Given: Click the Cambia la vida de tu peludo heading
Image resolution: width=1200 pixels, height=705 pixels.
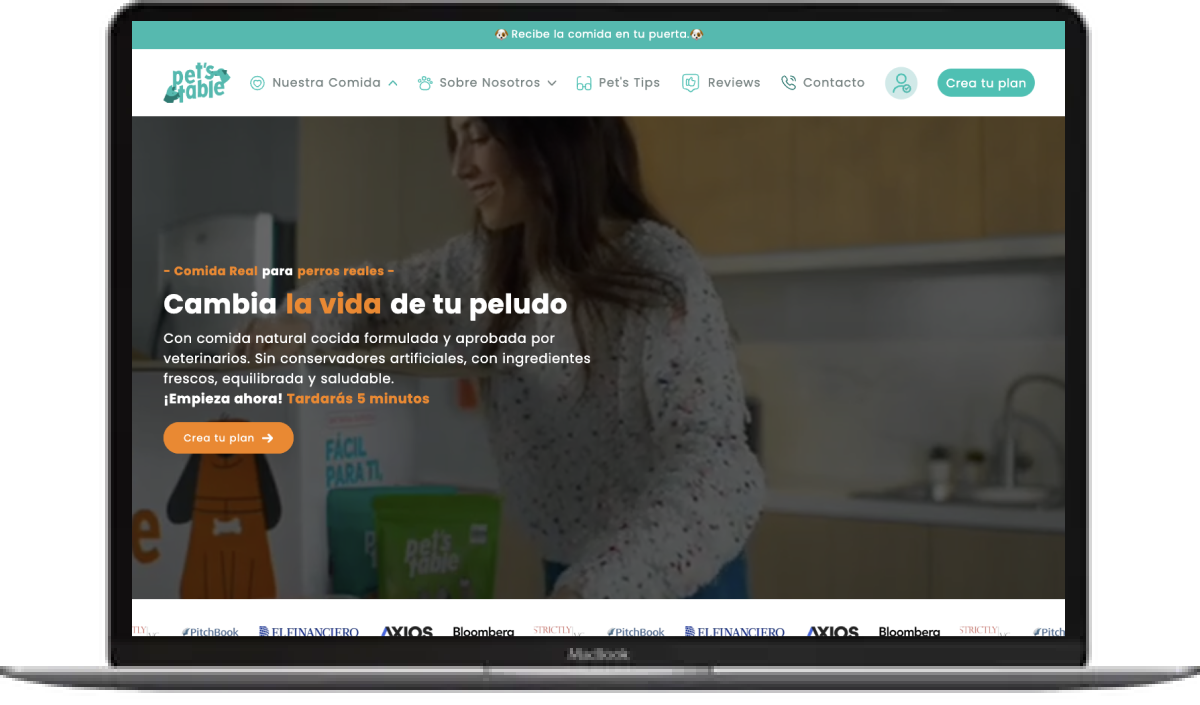Looking at the screenshot, I should (x=365, y=304).
